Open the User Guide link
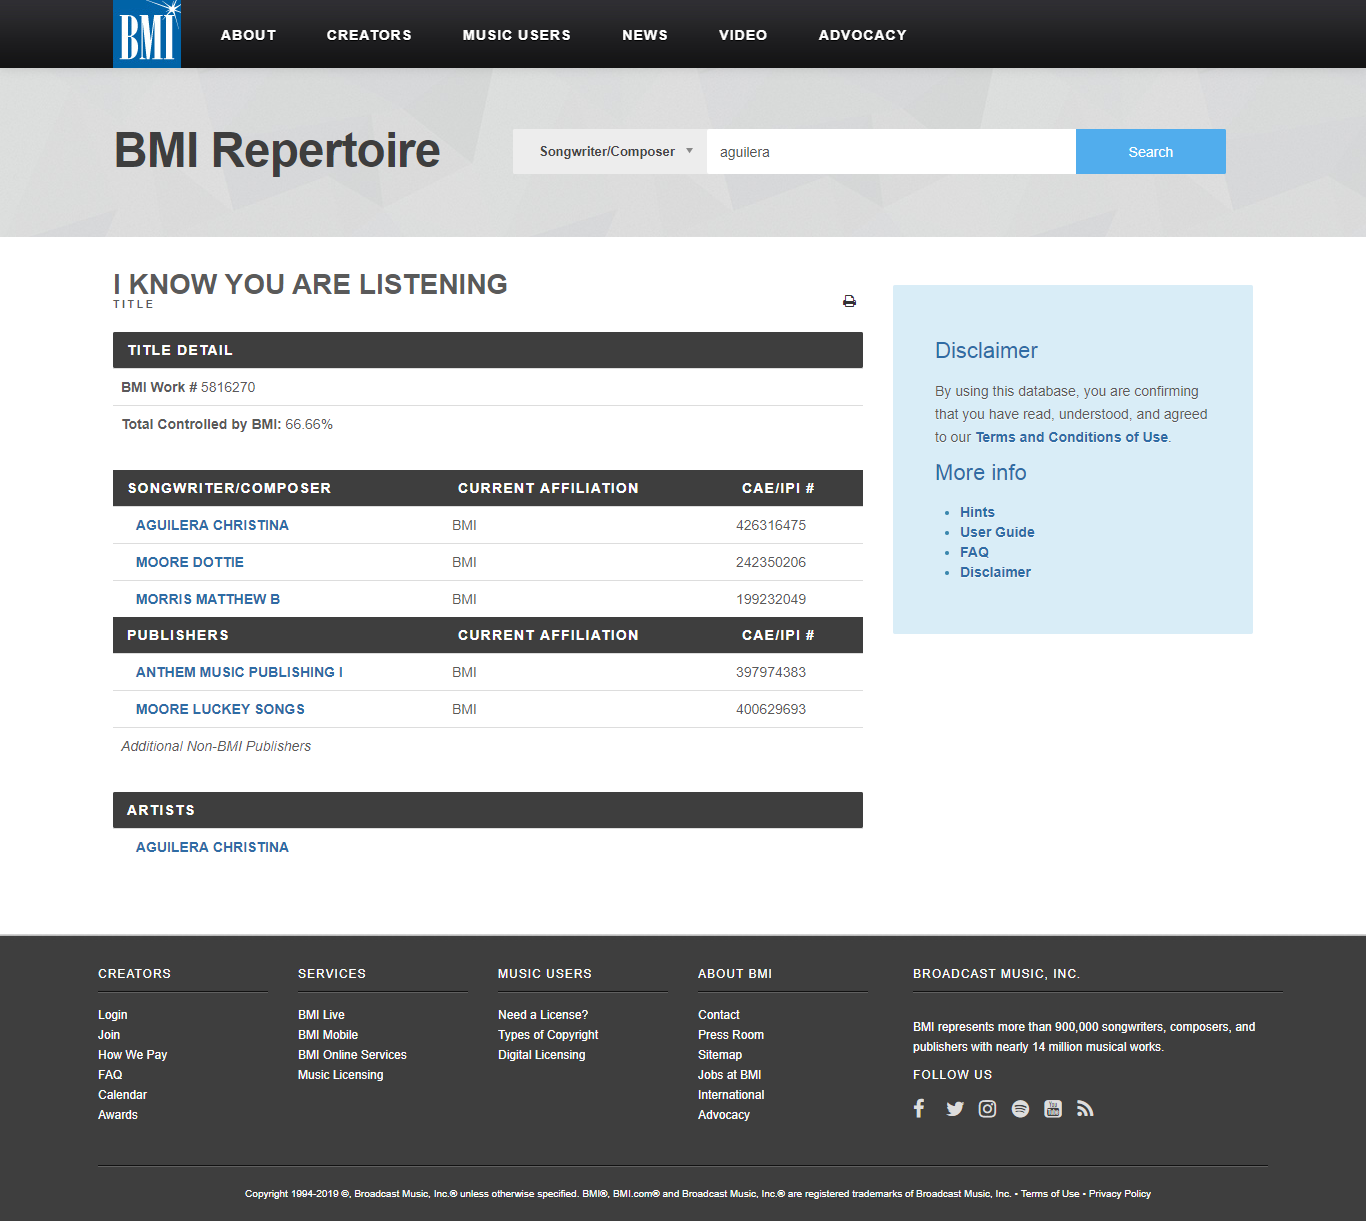 [997, 532]
